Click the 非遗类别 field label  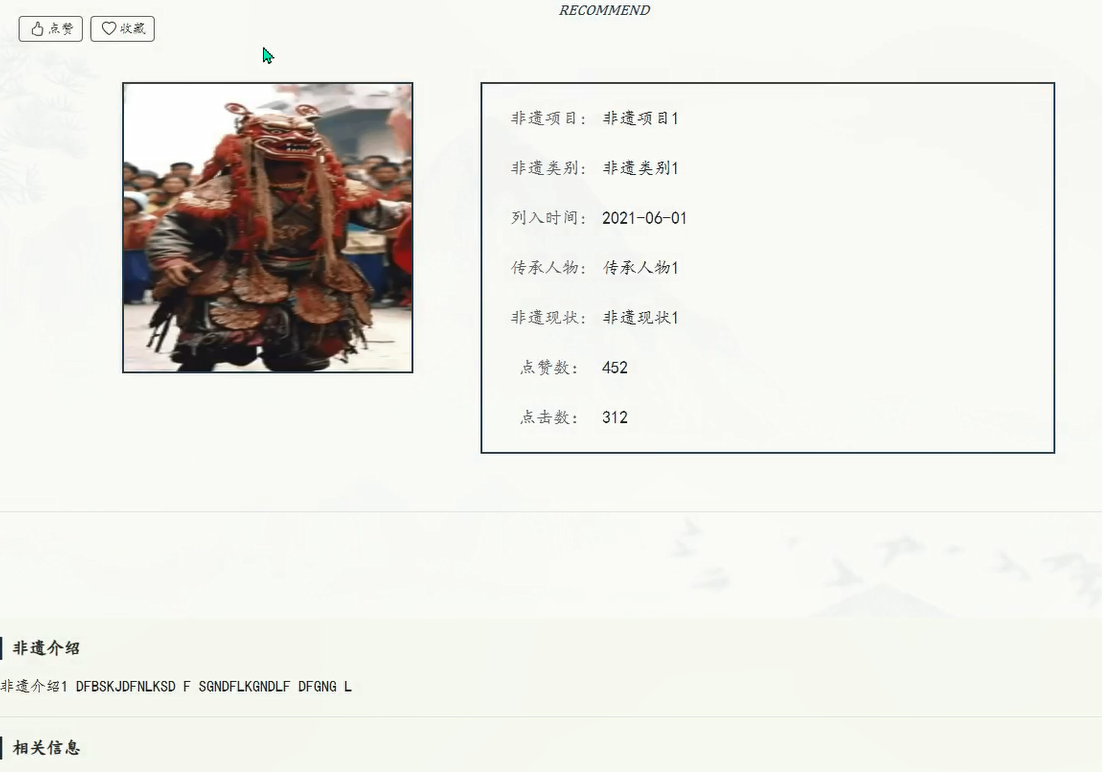548,168
